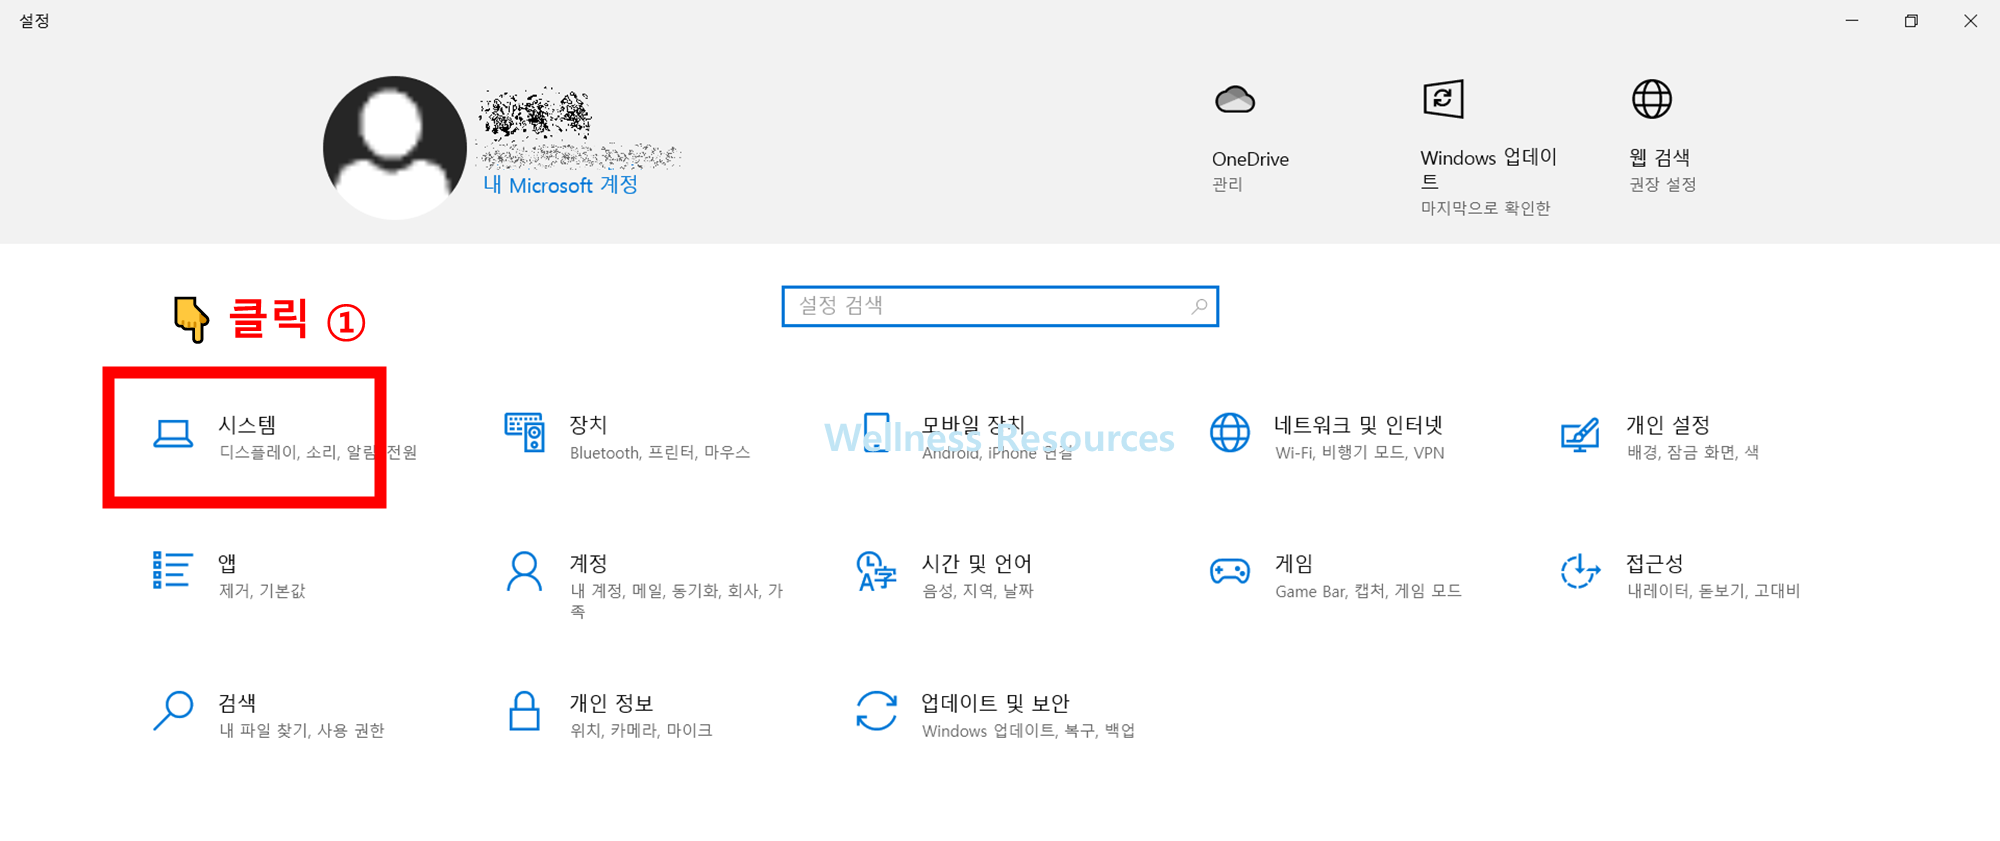Select the 장치 category title

coord(589,425)
